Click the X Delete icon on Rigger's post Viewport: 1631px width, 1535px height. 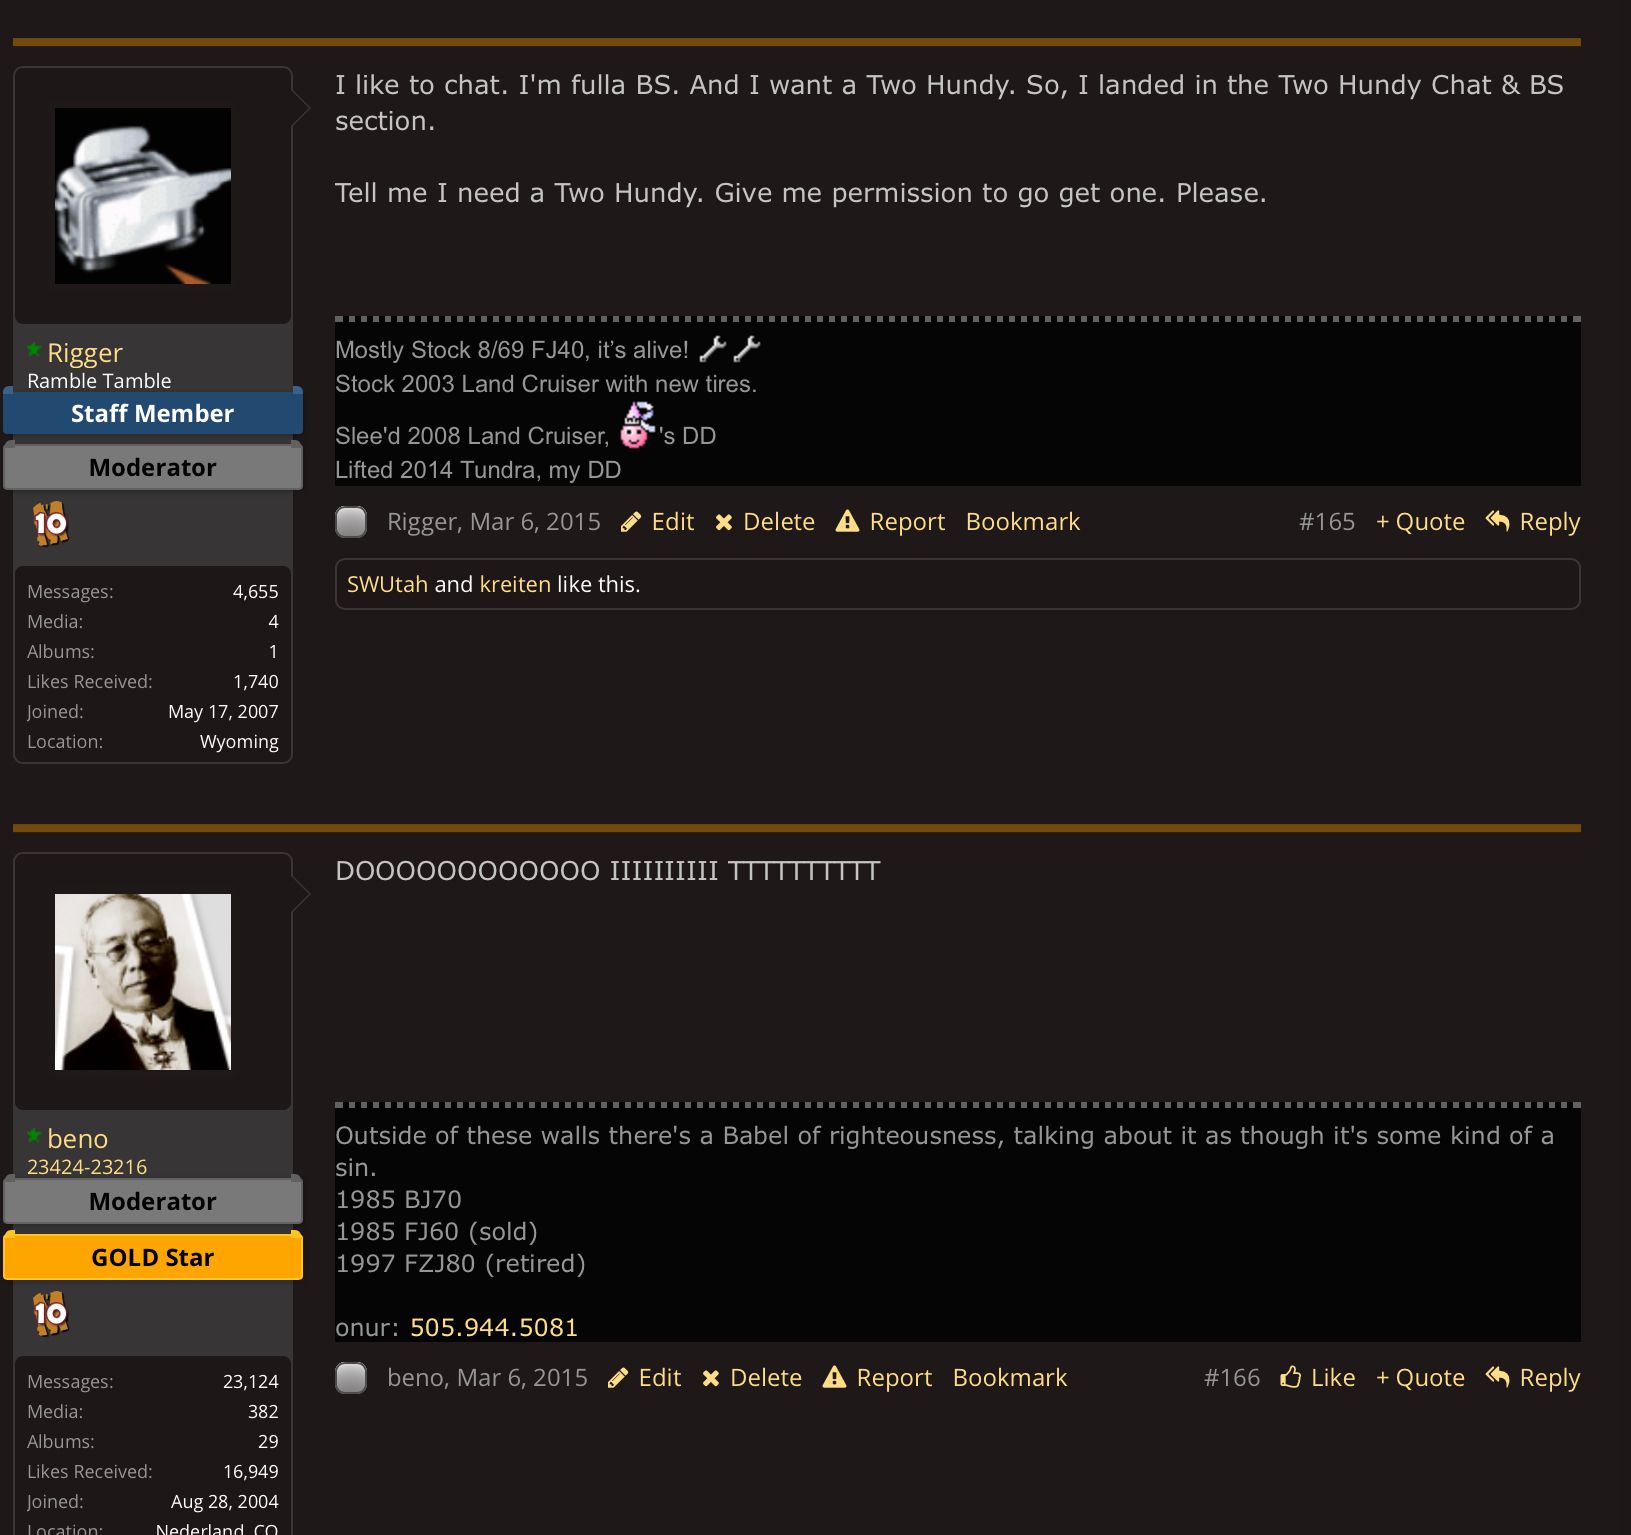click(724, 522)
